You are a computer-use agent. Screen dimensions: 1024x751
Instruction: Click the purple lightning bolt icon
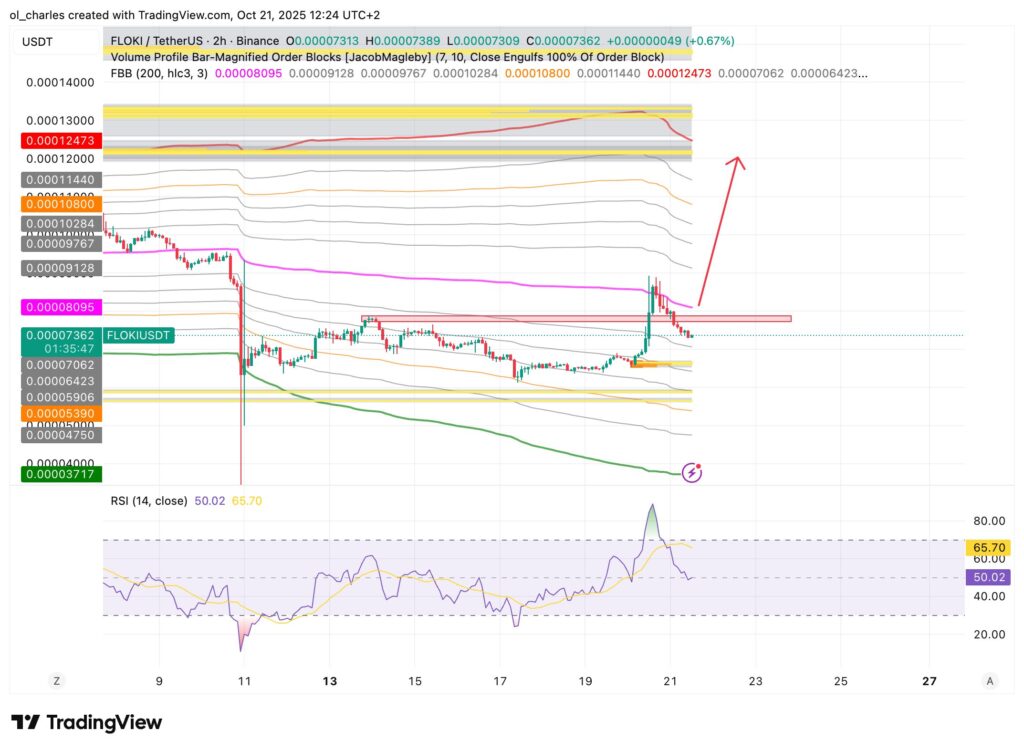[691, 472]
